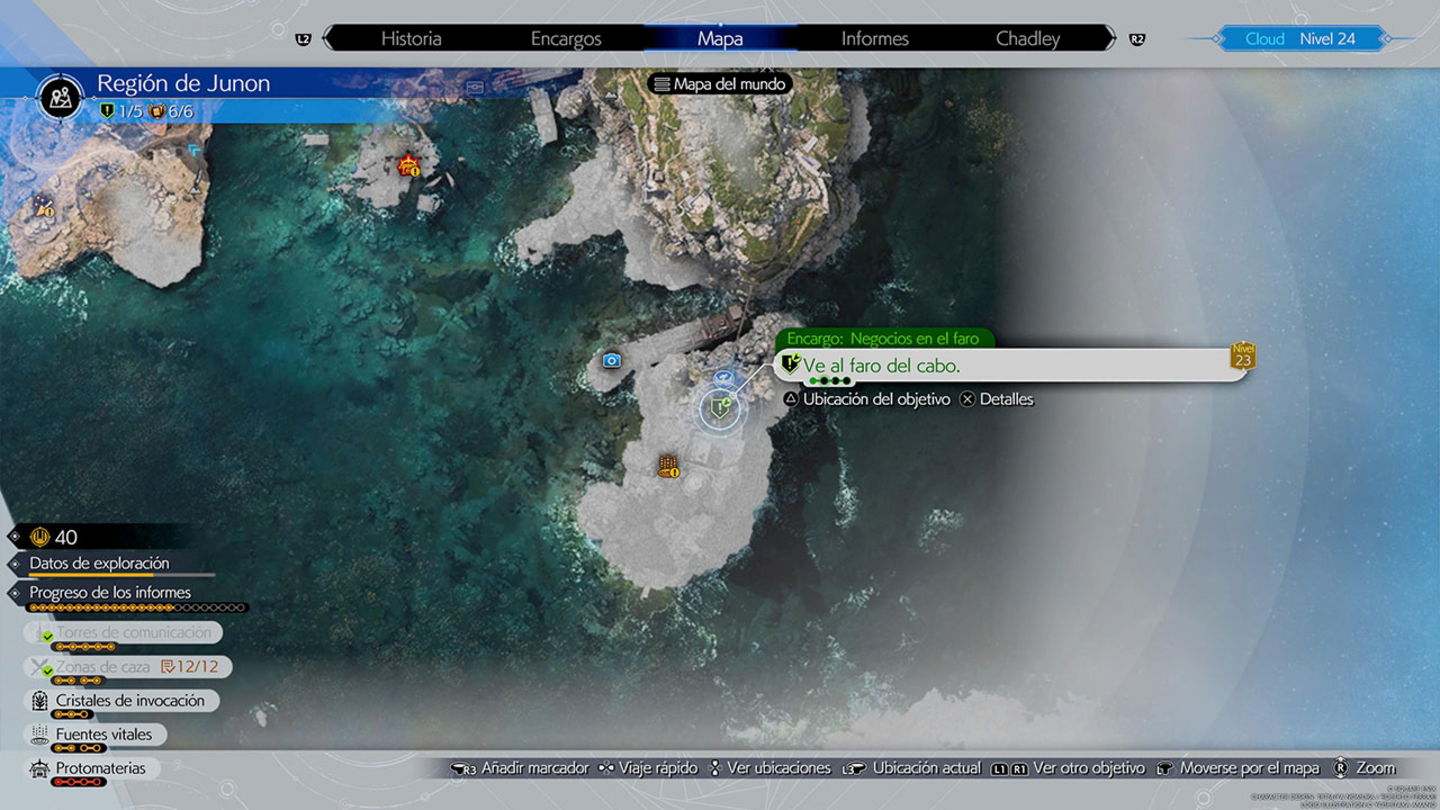Image resolution: width=1440 pixels, height=810 pixels.
Task: Select Ver otro objetivo in the bottom bar
Action: click(1089, 769)
